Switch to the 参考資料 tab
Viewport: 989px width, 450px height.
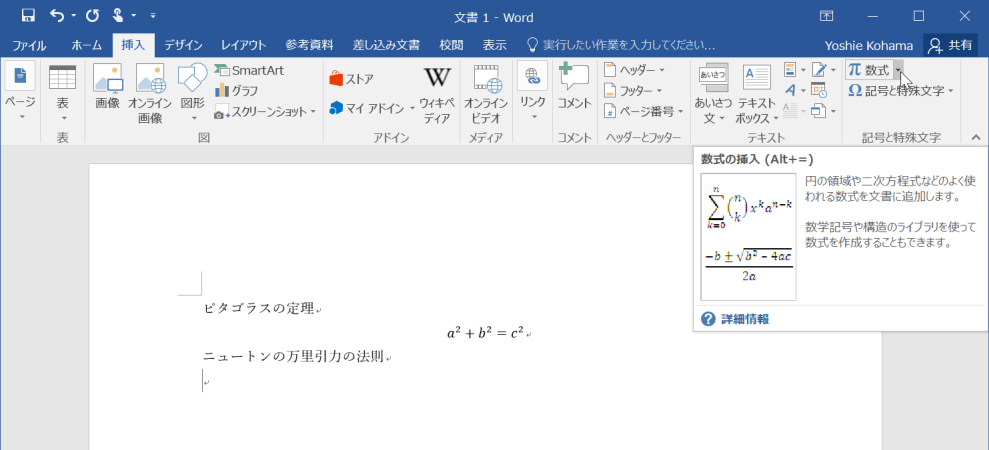click(310, 45)
